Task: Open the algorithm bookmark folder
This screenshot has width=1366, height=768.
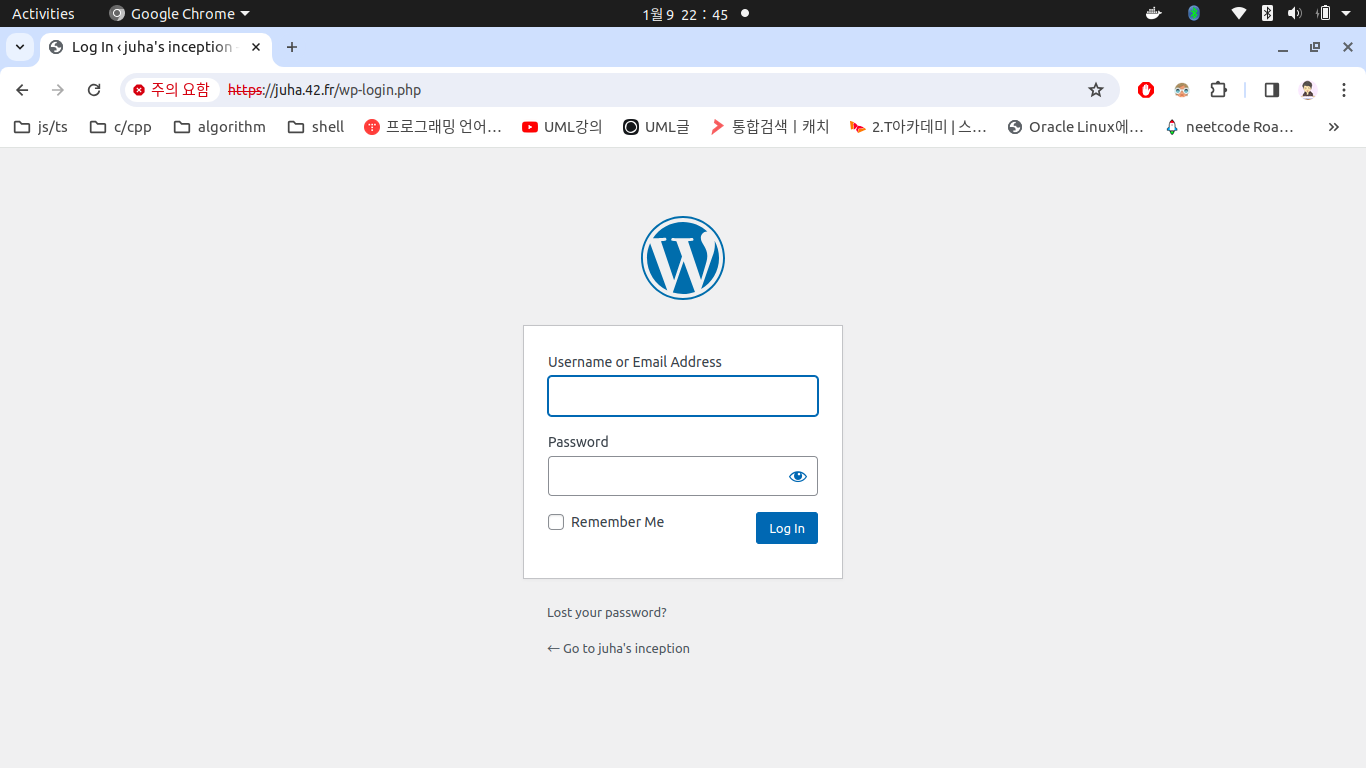Action: click(x=220, y=127)
